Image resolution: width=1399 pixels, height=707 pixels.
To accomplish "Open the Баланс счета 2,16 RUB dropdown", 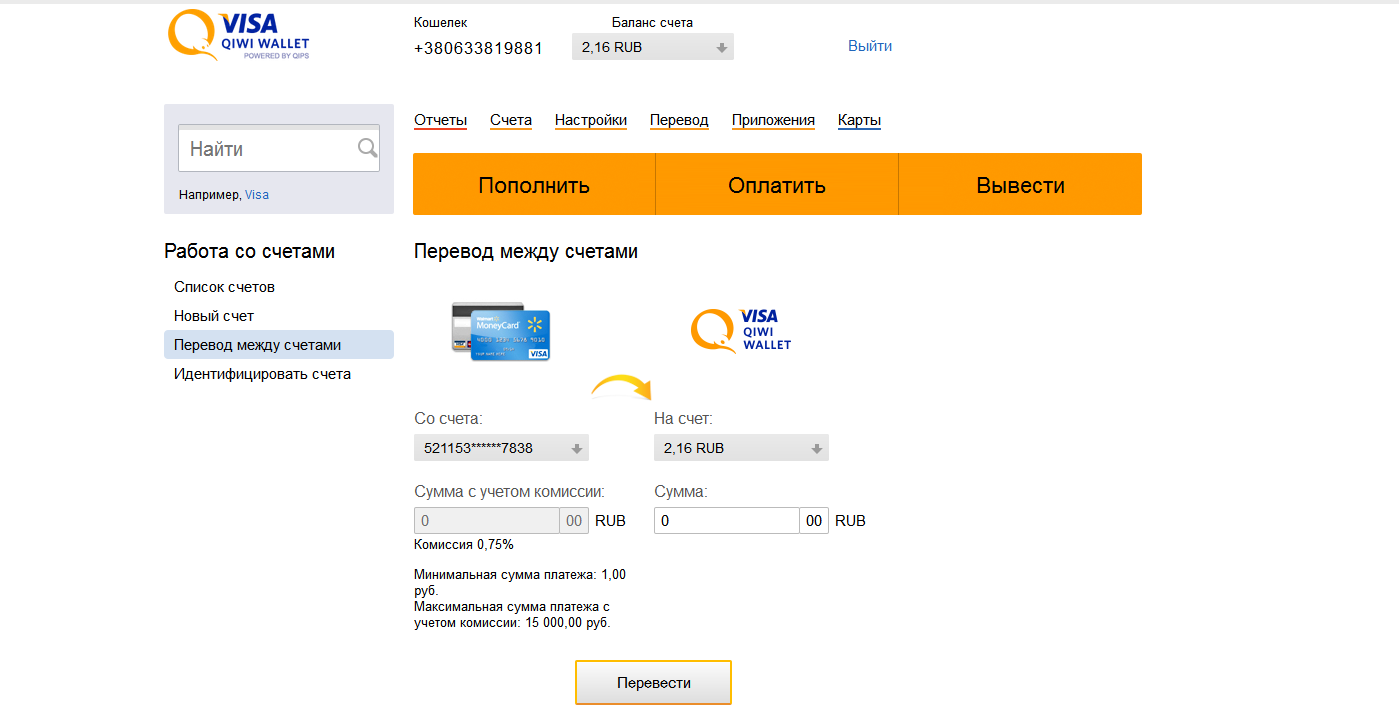I will pyautogui.click(x=653, y=47).
